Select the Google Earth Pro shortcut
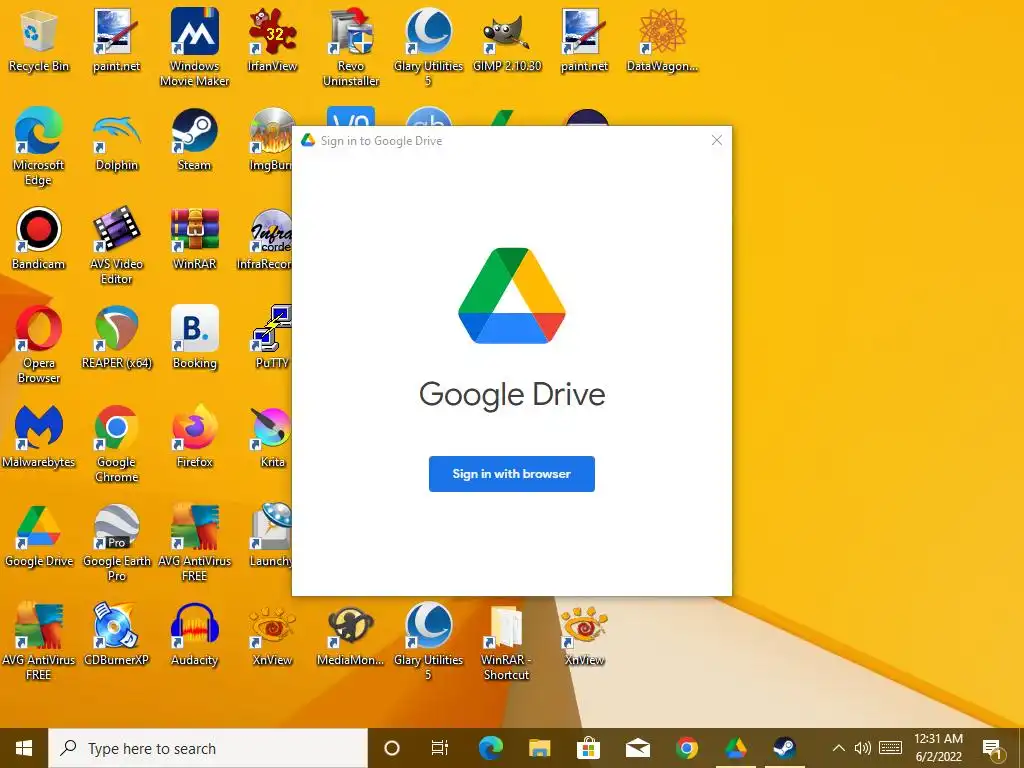Image resolution: width=1024 pixels, height=768 pixels. click(116, 543)
